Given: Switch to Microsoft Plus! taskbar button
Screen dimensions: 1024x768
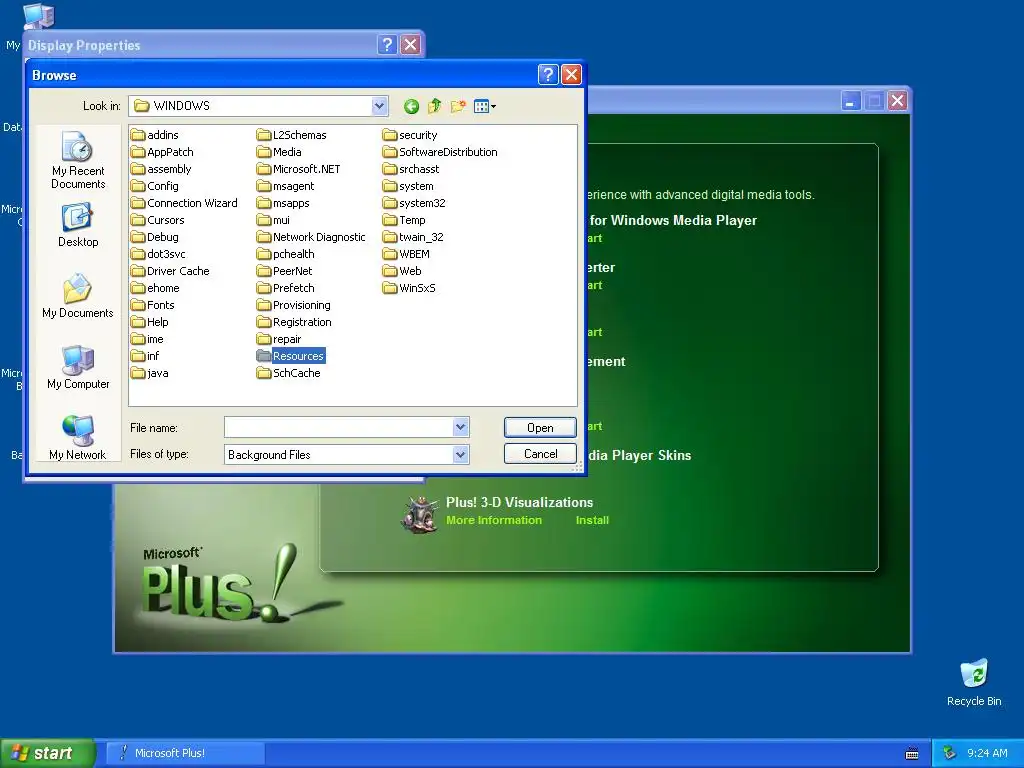Looking at the screenshot, I should 185,753.
